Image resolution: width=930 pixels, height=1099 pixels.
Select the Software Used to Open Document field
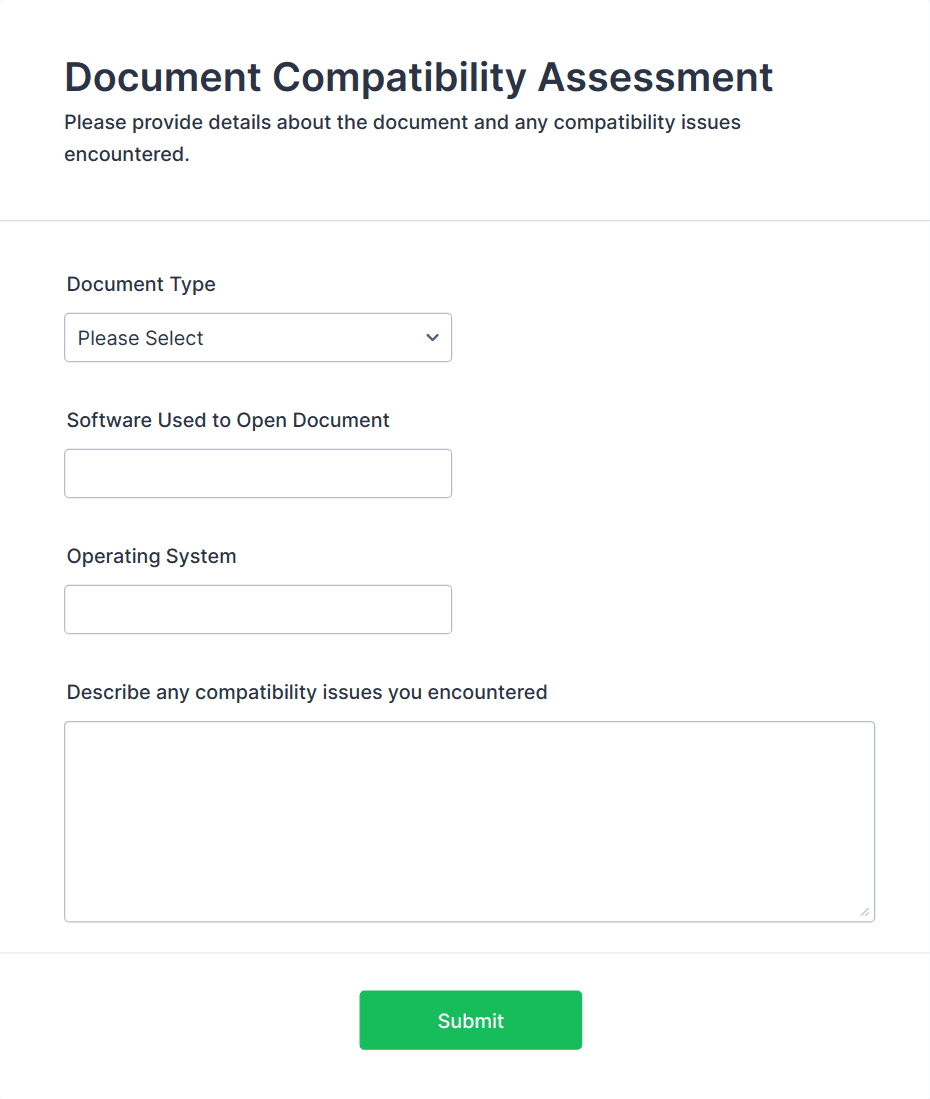click(258, 473)
